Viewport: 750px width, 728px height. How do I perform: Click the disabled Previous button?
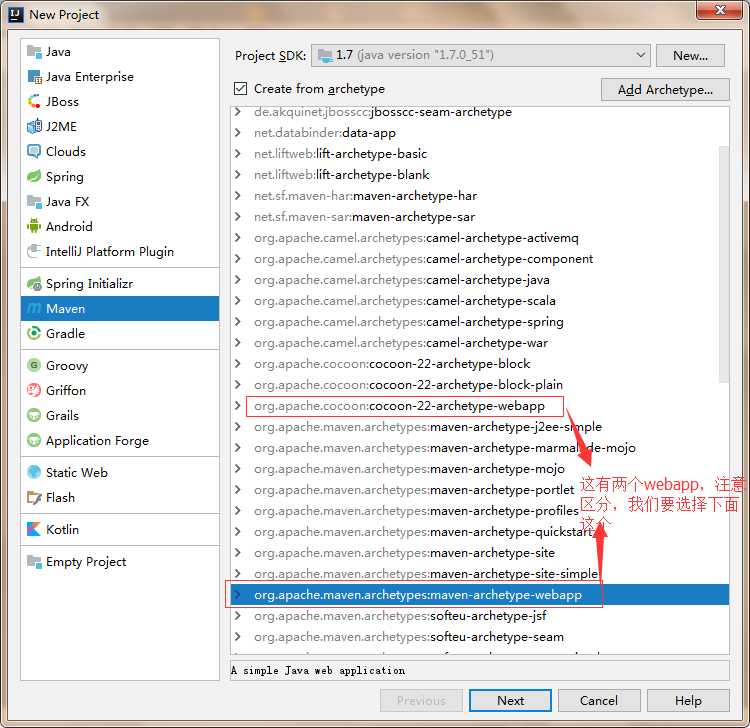[421, 701]
